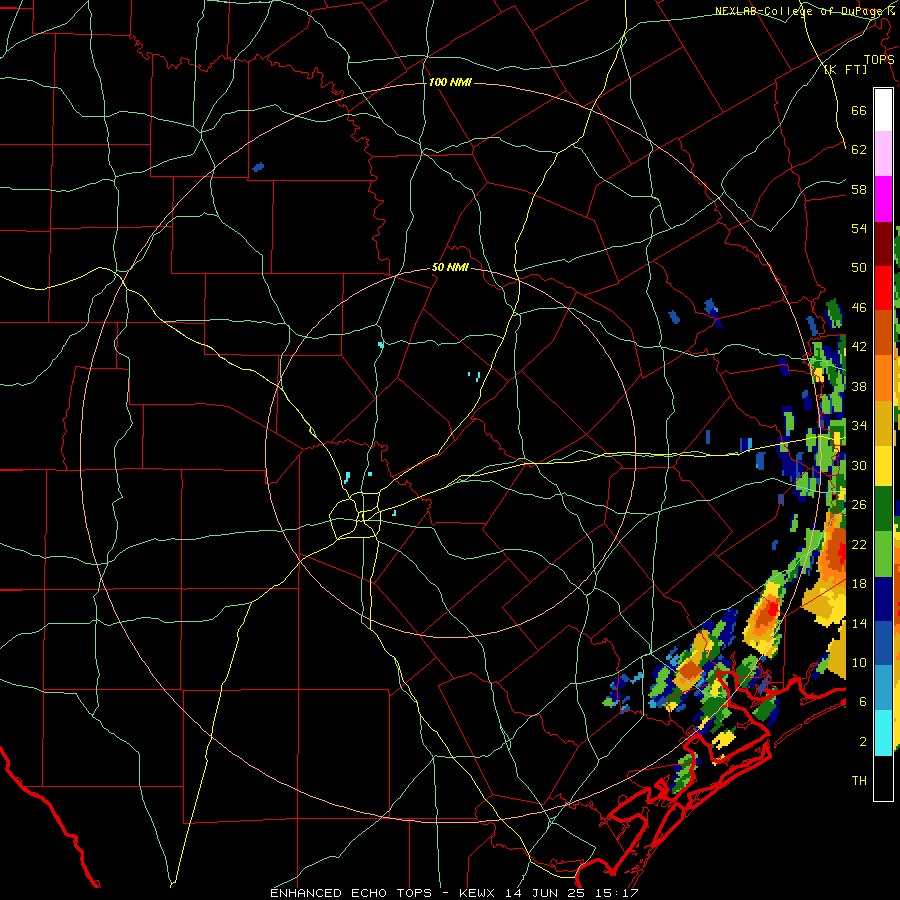The image size is (900, 900).
Task: Click the 26 value on the legend scale
Action: 859,505
